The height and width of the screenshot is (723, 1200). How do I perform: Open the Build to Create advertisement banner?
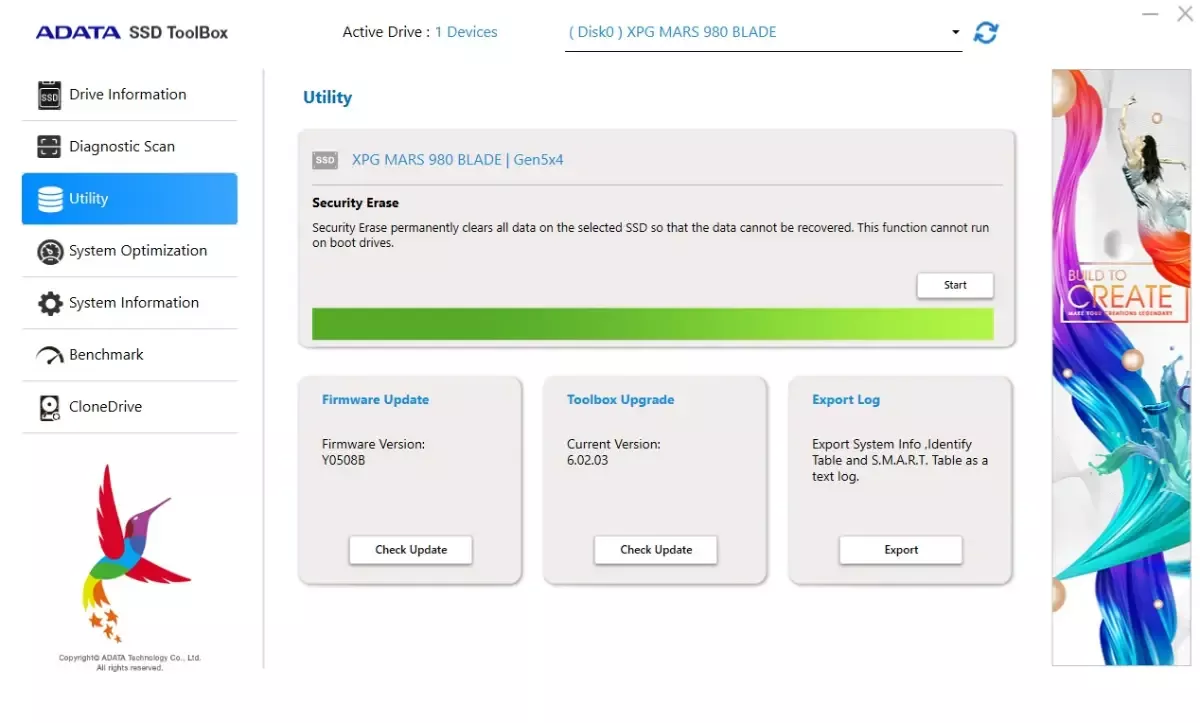[1120, 366]
